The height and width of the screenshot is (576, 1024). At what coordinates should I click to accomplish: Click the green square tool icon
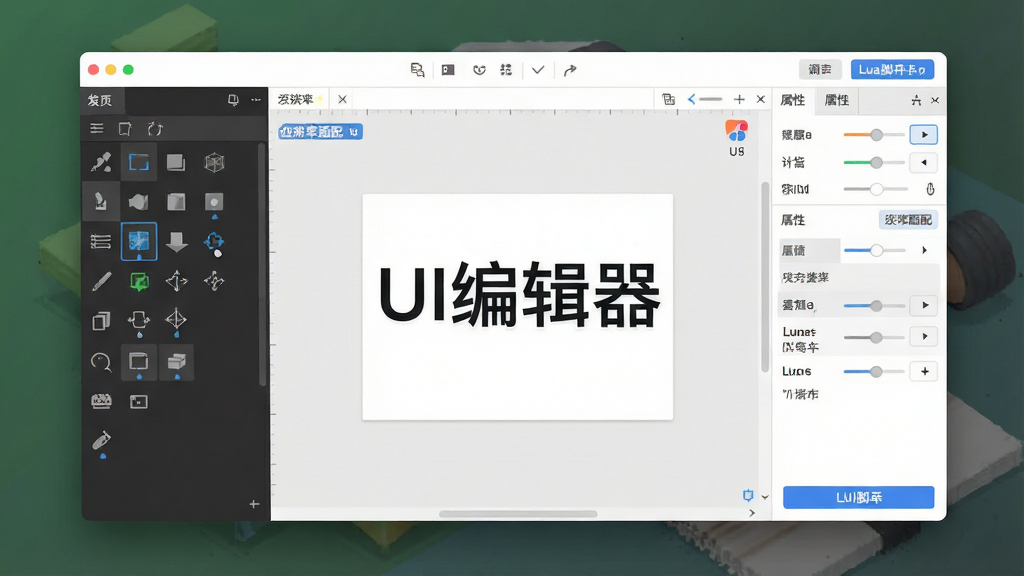139,281
